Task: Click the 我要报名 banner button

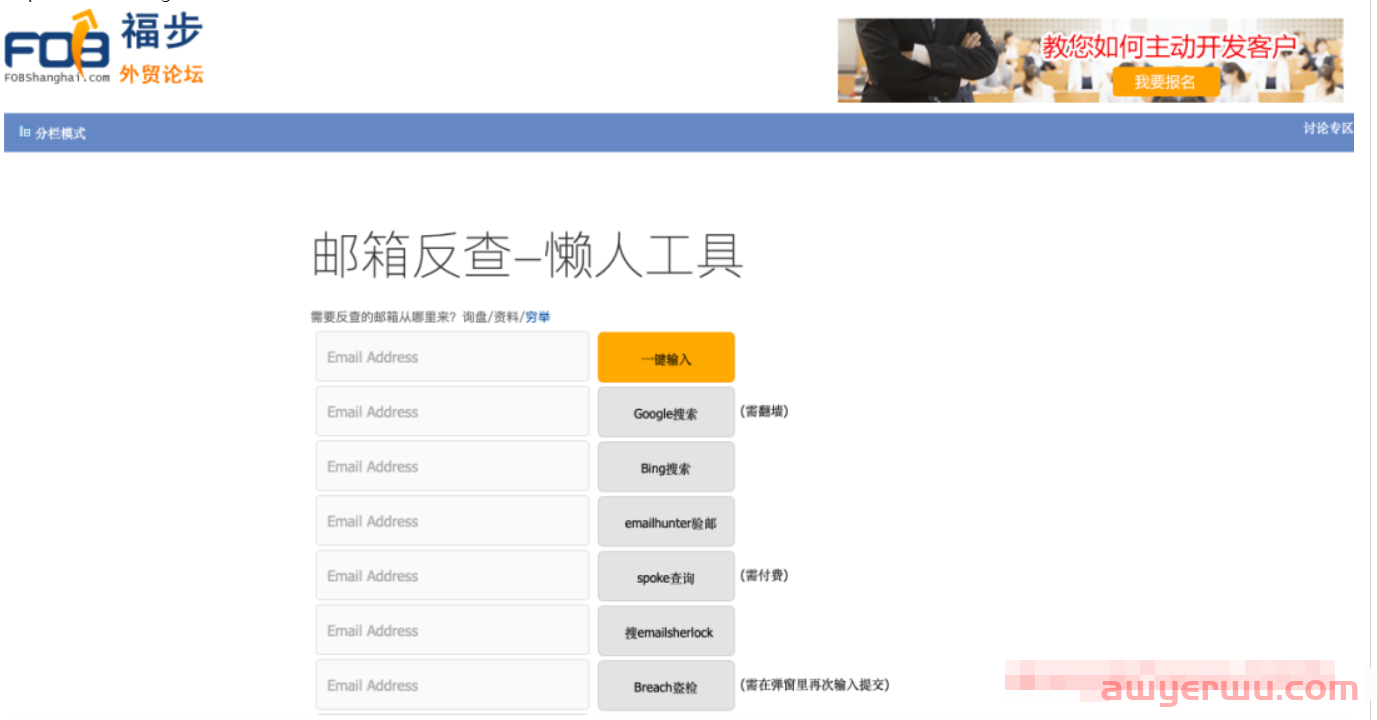Action: [x=1165, y=82]
